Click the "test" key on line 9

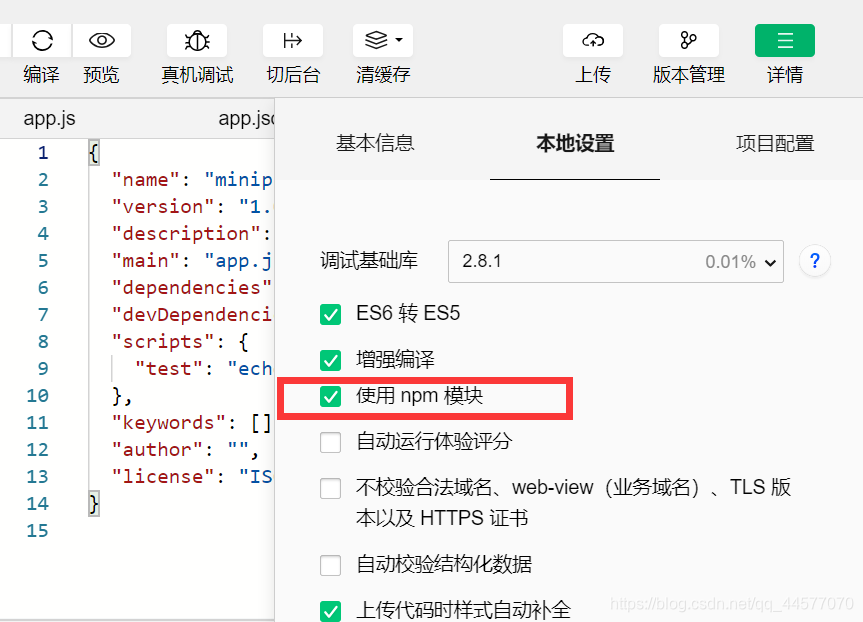pos(169,368)
